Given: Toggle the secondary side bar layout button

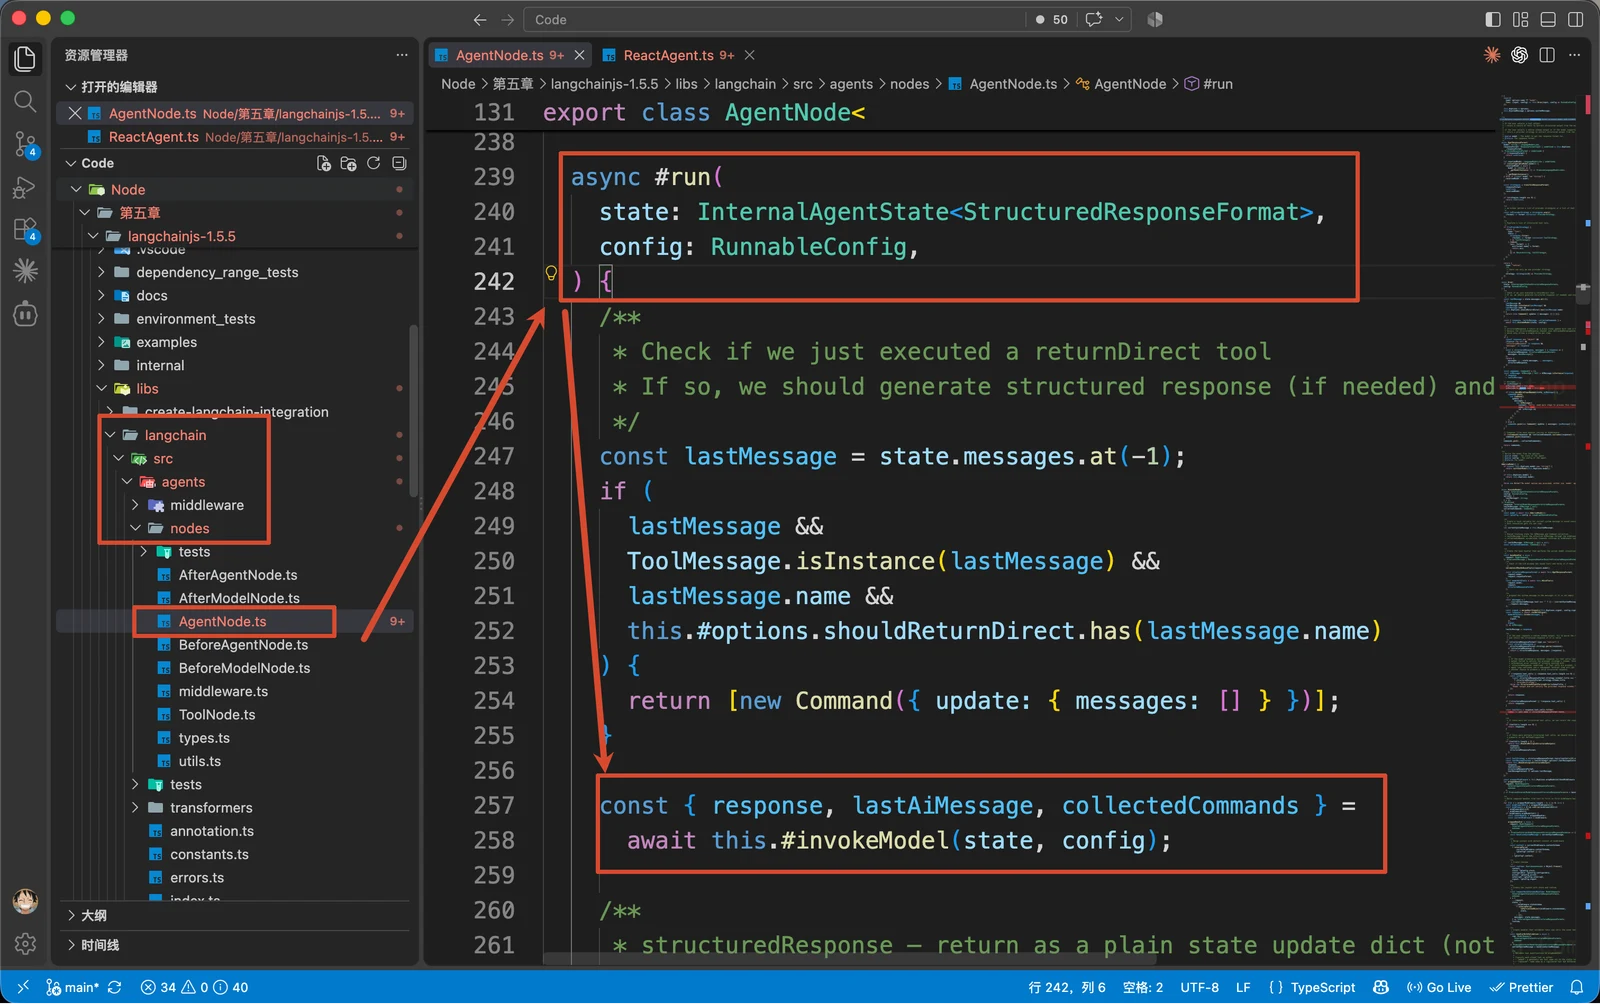Looking at the screenshot, I should [1576, 19].
